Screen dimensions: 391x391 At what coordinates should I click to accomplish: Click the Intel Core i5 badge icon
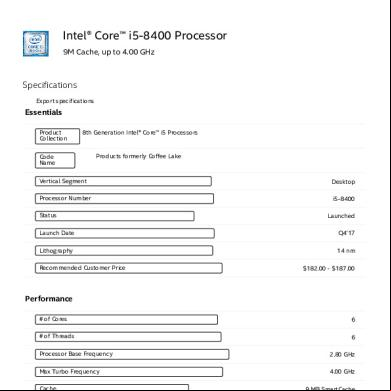36,44
